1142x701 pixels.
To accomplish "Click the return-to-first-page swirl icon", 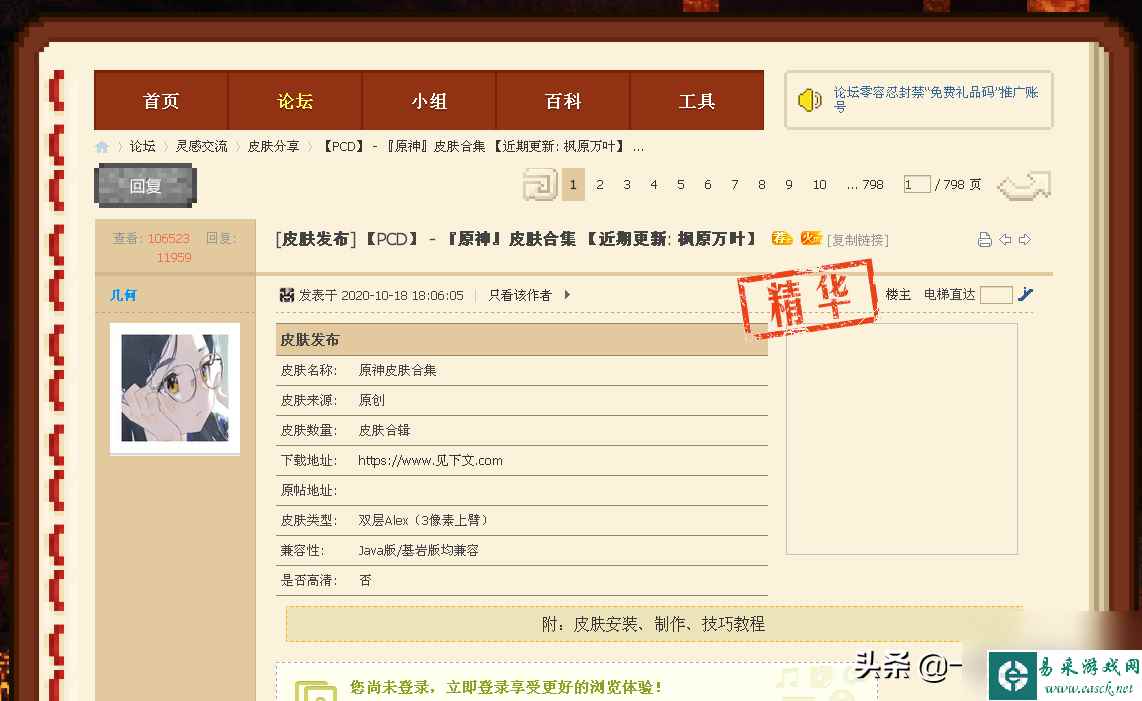I will (539, 184).
